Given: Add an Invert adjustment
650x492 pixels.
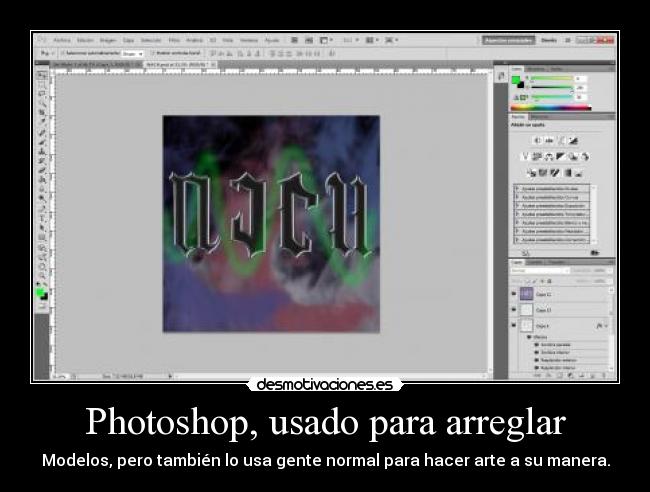Looking at the screenshot, I should (x=531, y=172).
